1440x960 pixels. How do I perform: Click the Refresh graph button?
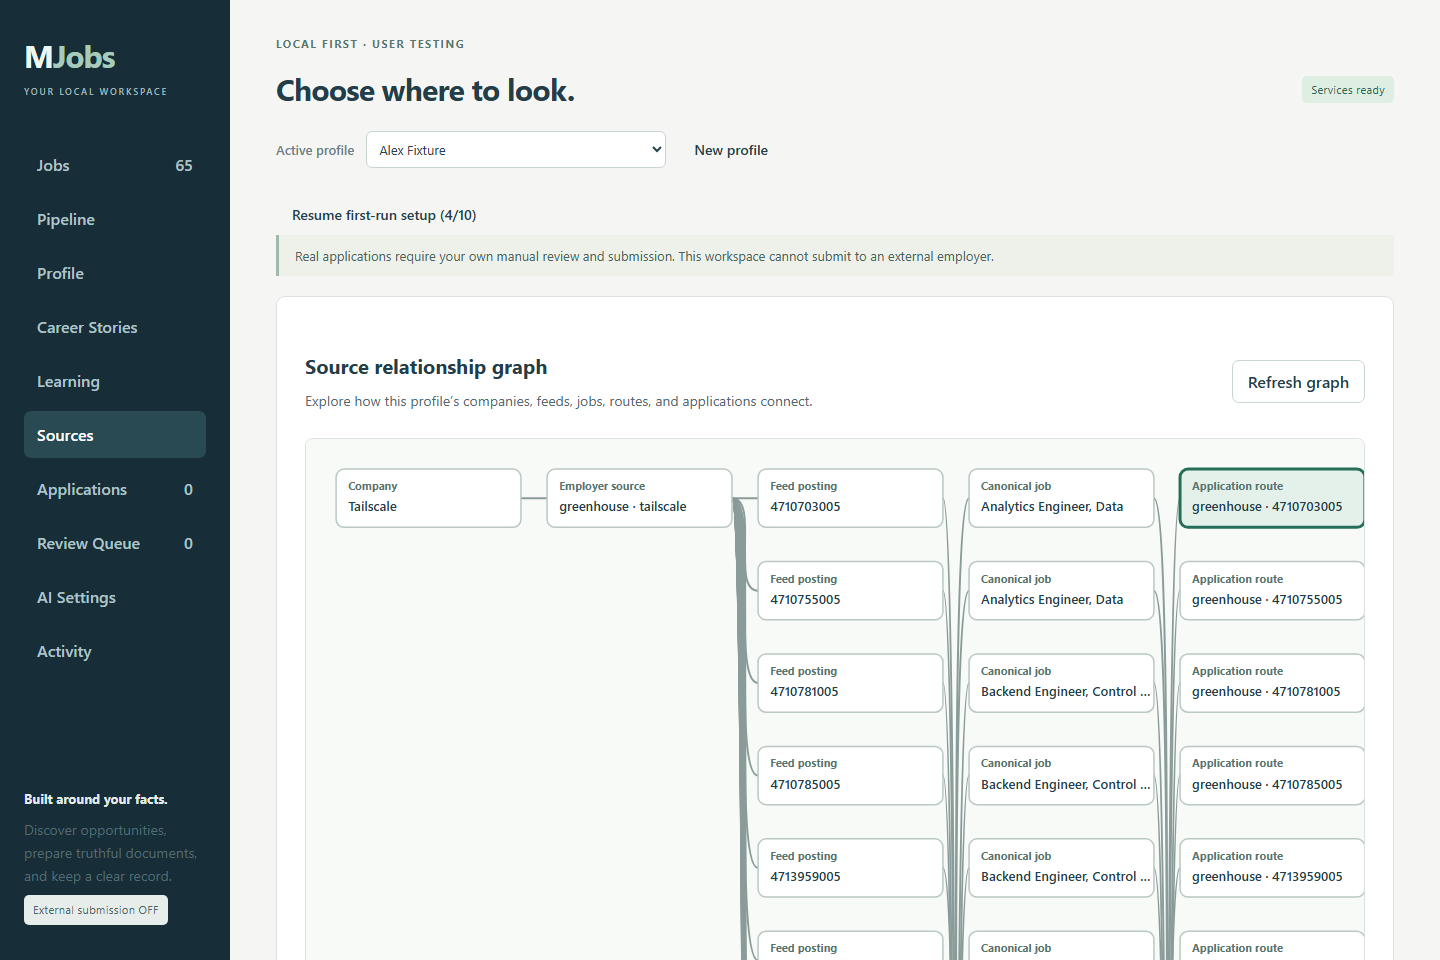(1298, 382)
